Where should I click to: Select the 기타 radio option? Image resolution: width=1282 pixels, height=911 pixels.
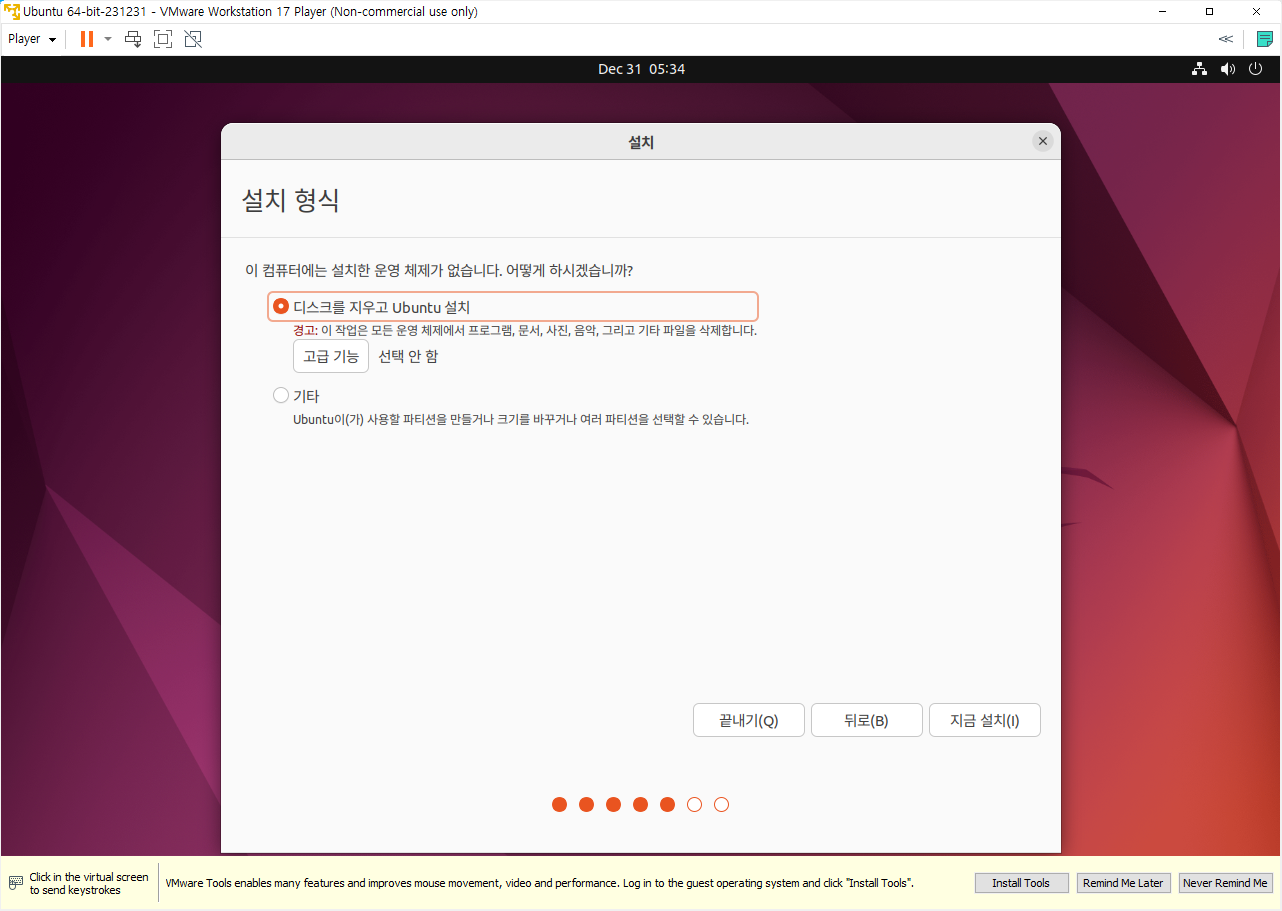[x=281, y=395]
